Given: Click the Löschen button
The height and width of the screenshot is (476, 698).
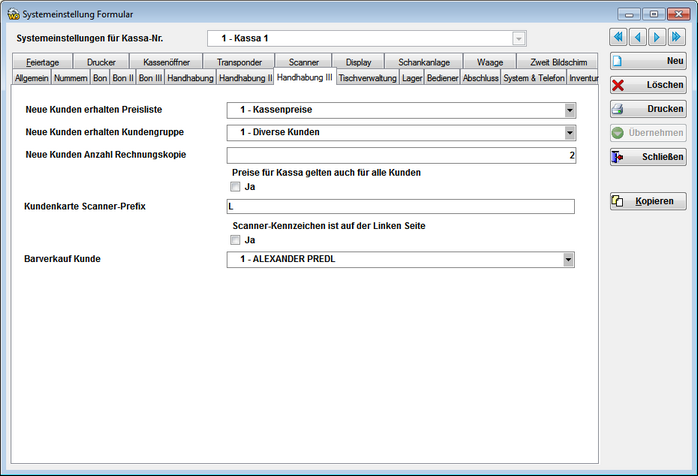Looking at the screenshot, I should pyautogui.click(x=648, y=85).
